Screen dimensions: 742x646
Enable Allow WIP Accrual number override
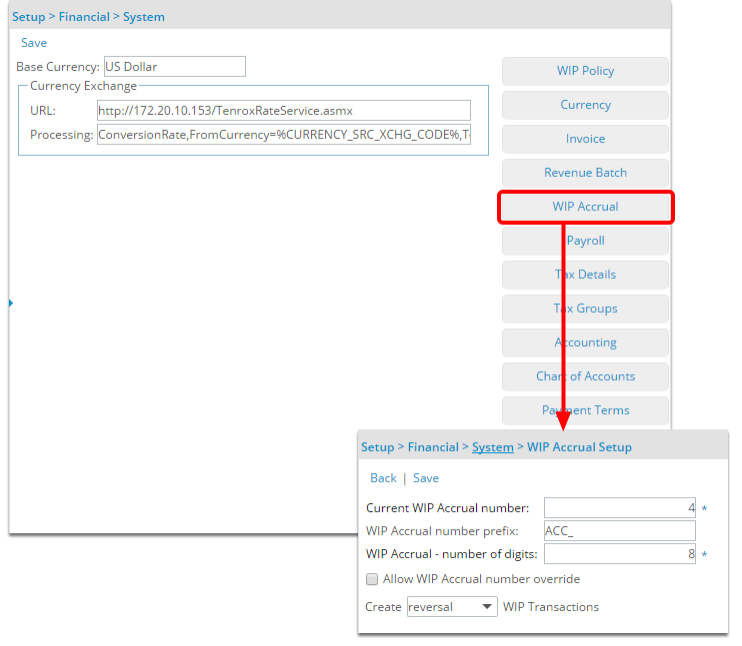(372, 579)
